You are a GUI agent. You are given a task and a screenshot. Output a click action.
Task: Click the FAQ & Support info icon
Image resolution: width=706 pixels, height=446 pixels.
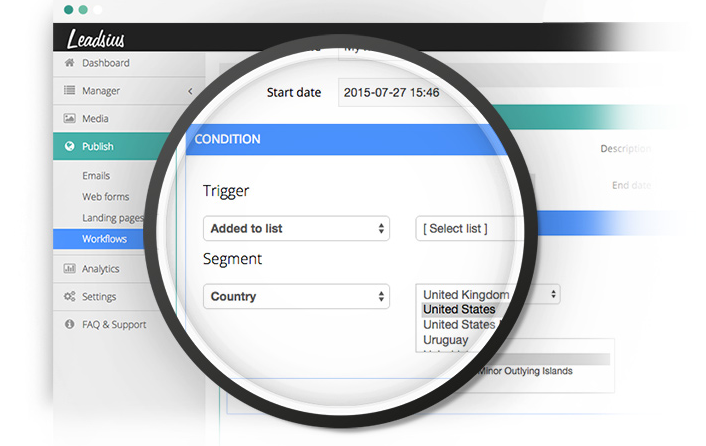pos(69,324)
